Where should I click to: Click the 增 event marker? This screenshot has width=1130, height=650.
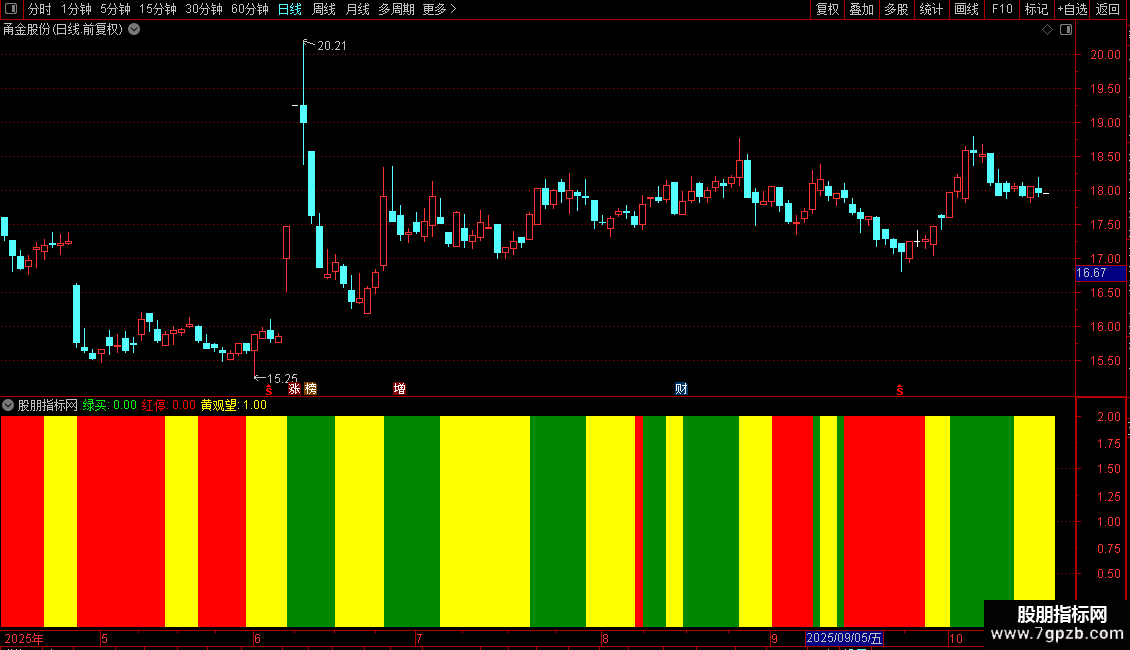(399, 389)
